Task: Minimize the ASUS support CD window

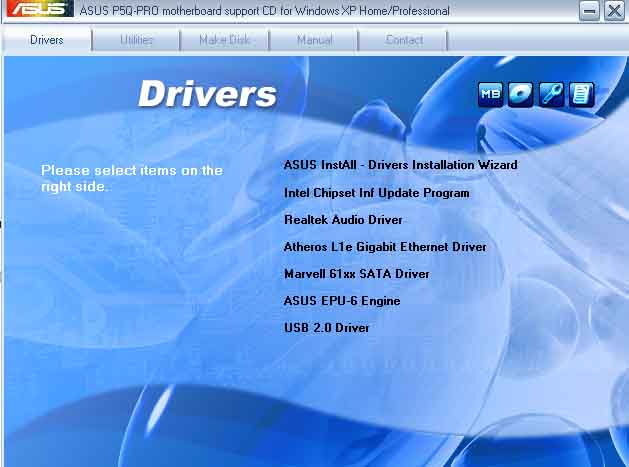Action: tap(589, 11)
